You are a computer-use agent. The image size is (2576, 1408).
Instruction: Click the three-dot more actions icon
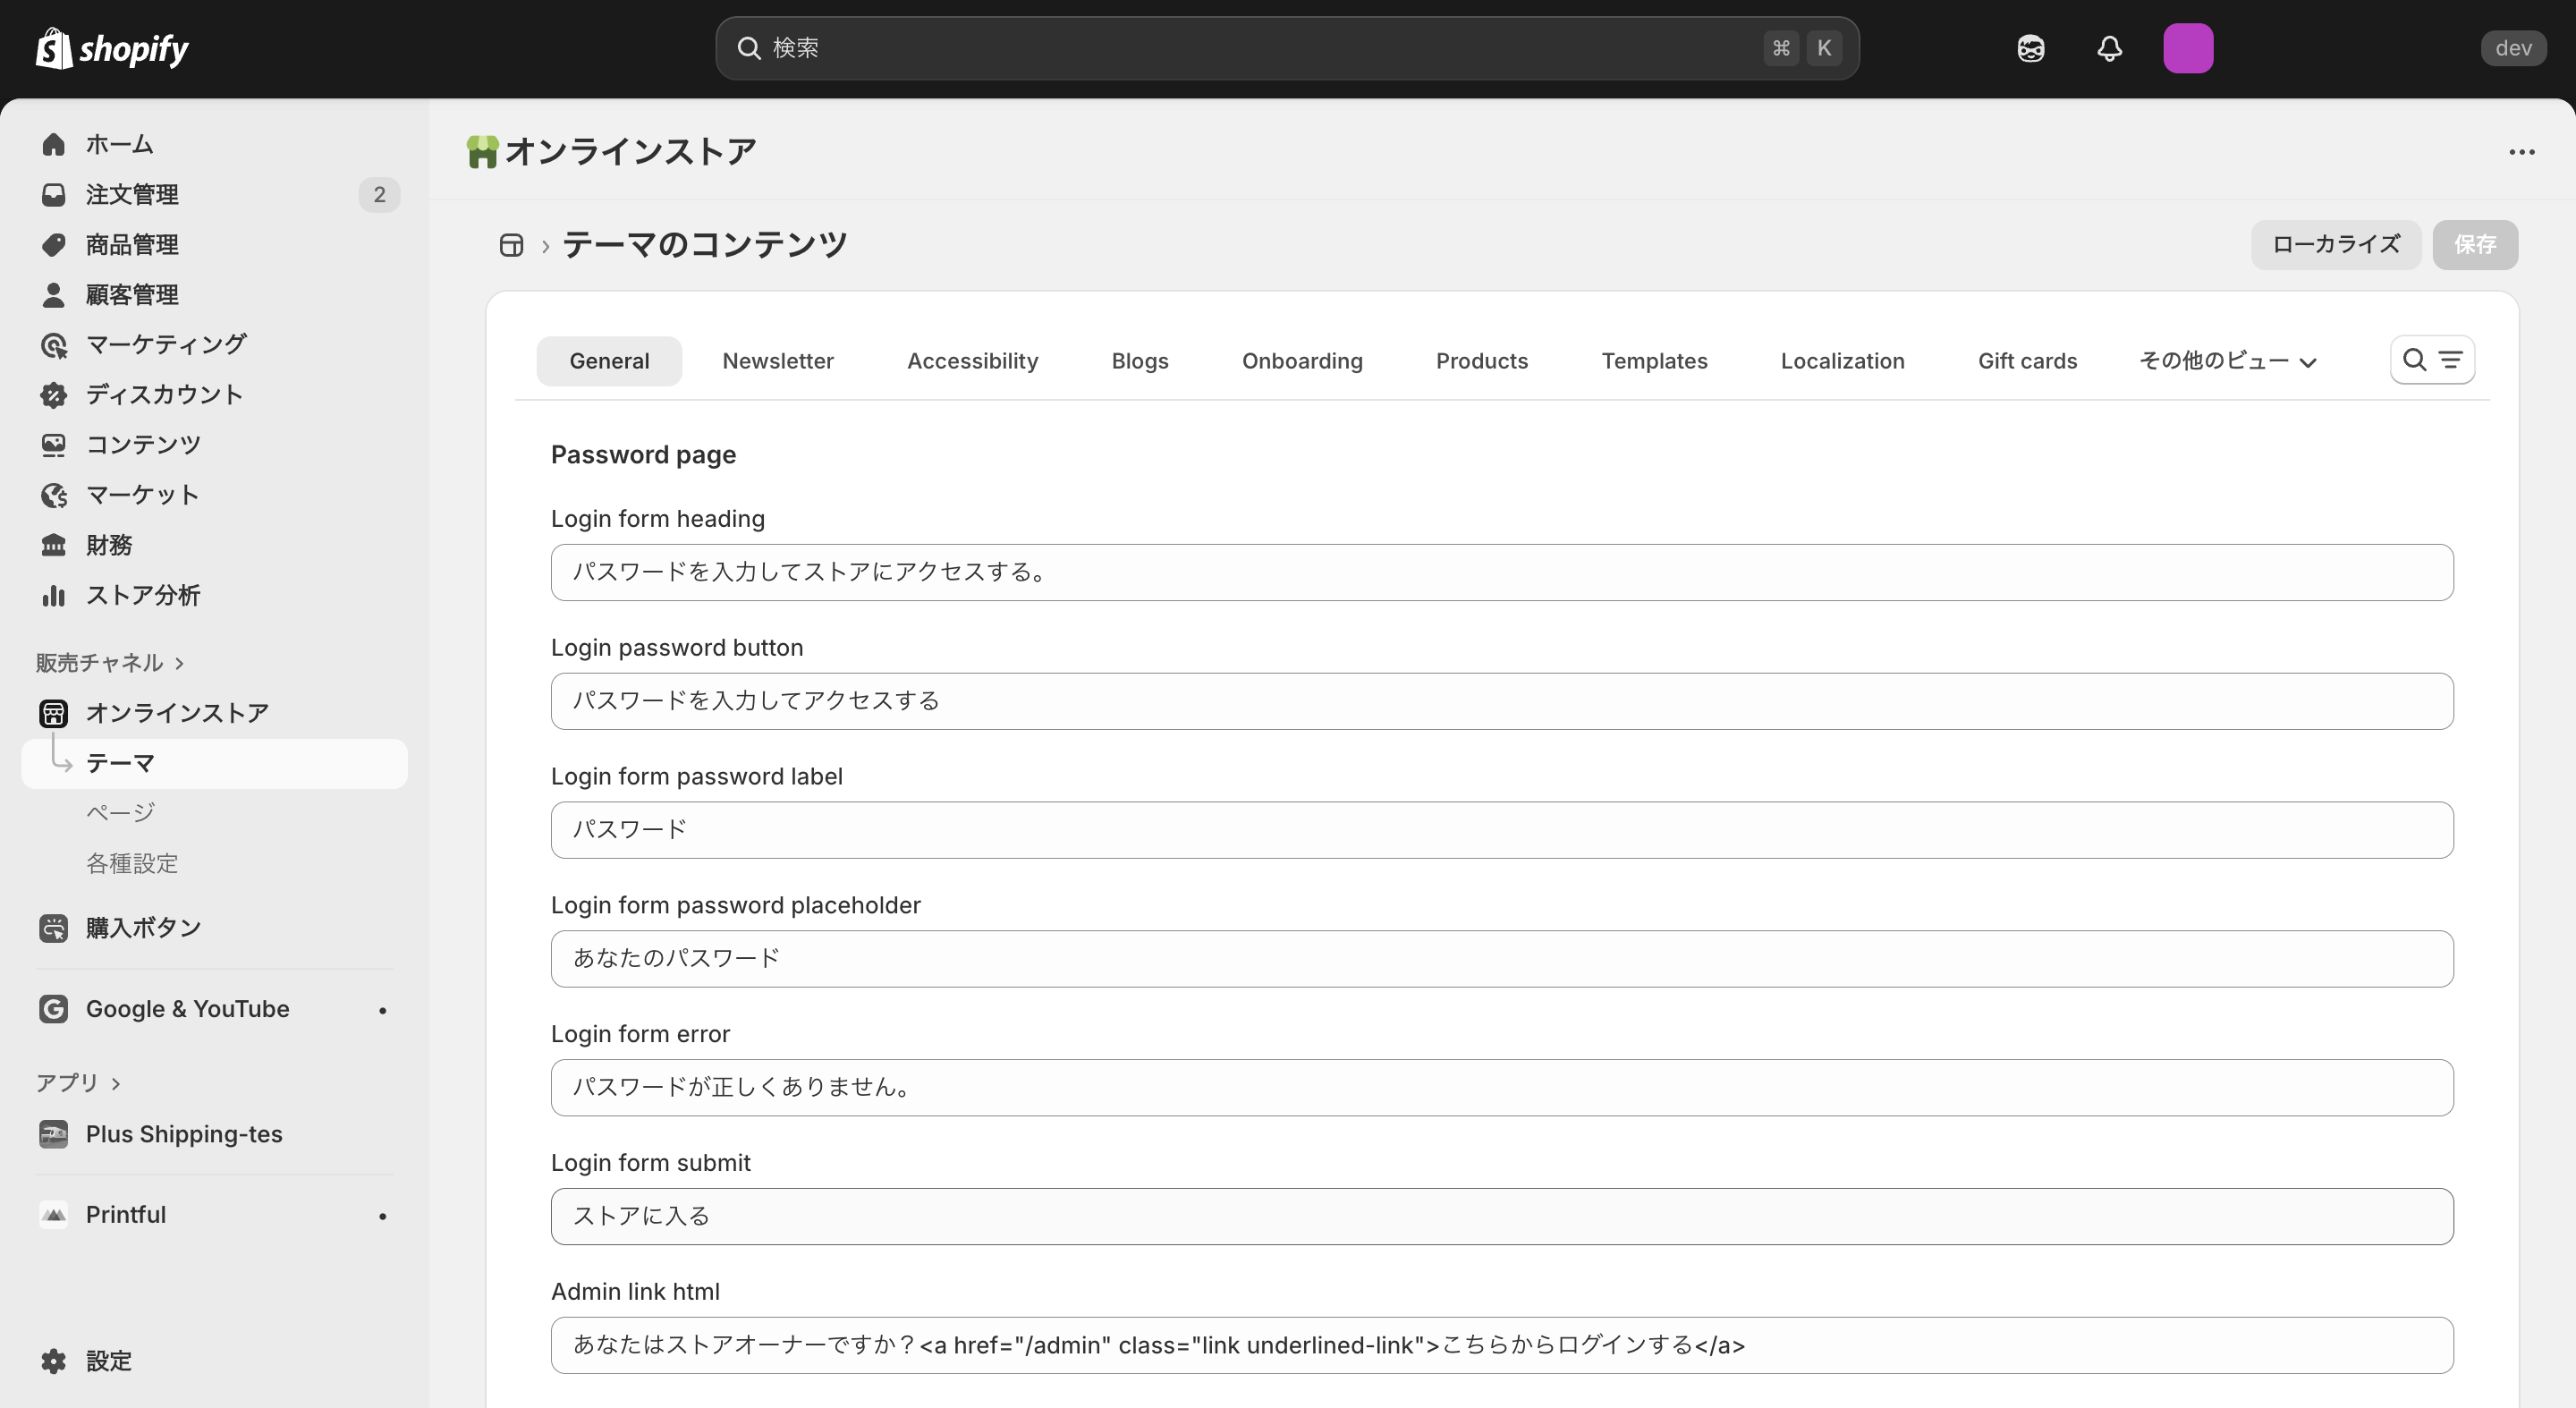point(2521,152)
